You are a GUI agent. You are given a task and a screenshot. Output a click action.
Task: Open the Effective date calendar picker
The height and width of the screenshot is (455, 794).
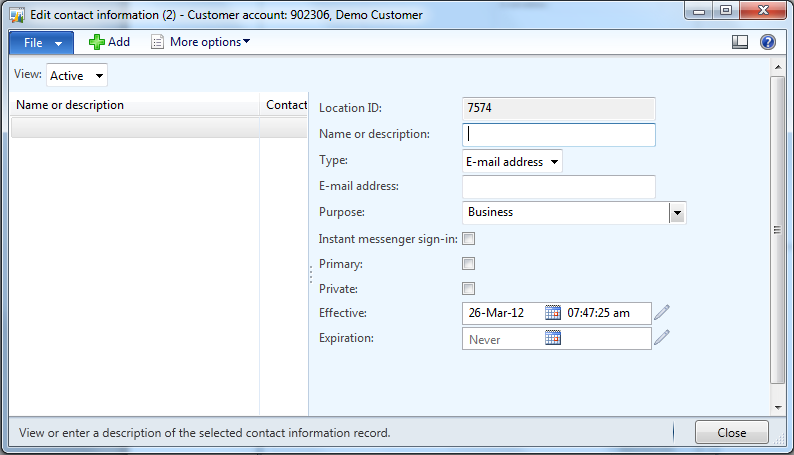553,313
